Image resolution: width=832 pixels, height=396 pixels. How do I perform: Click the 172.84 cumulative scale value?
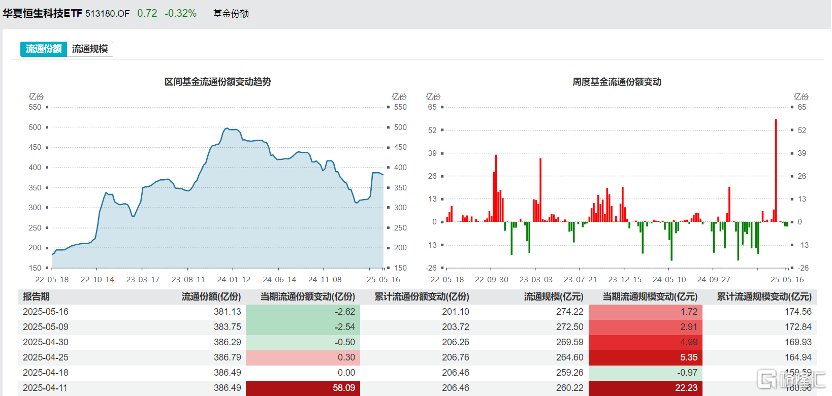pyautogui.click(x=799, y=327)
